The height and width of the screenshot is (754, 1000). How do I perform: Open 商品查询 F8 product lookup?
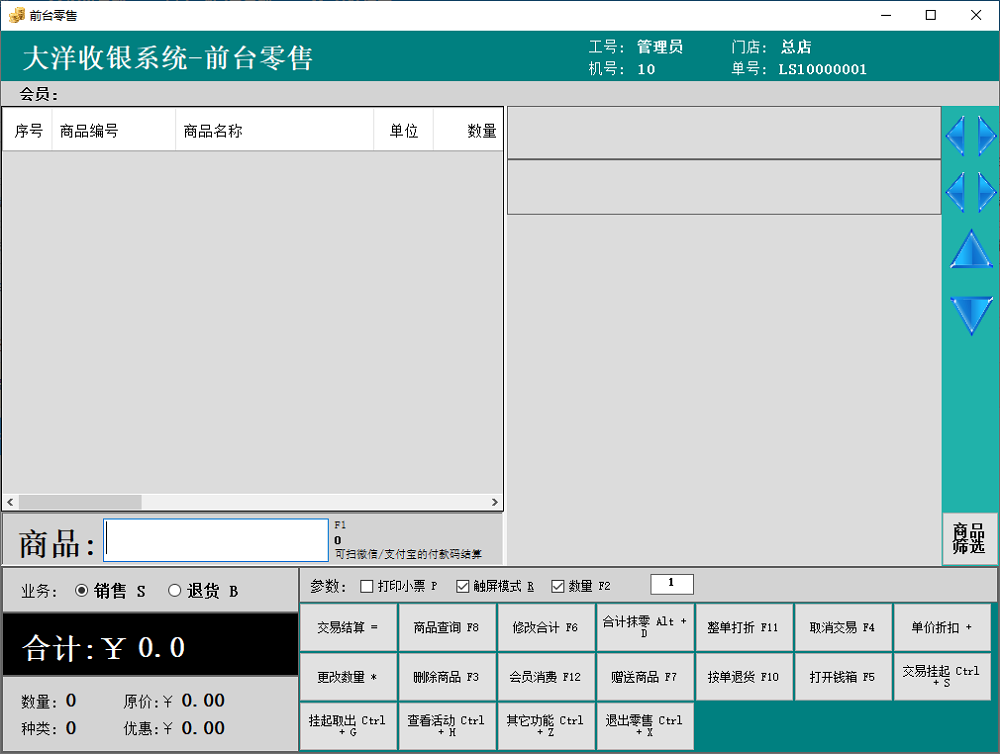click(446, 627)
